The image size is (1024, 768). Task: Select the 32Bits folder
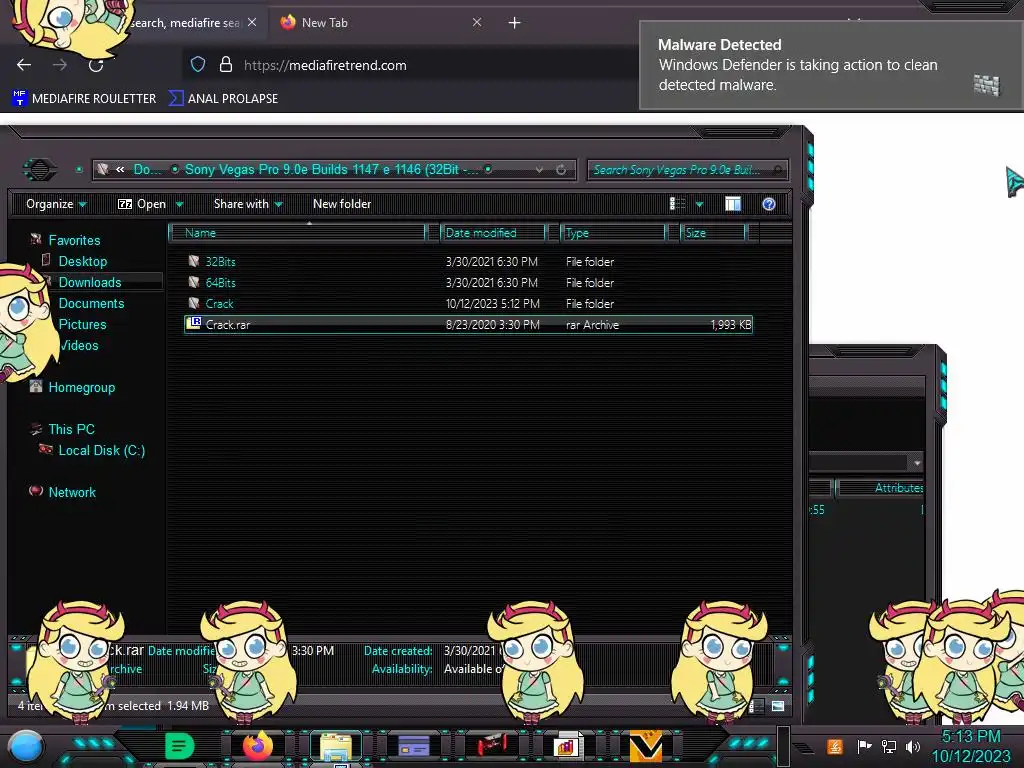coord(468,261)
